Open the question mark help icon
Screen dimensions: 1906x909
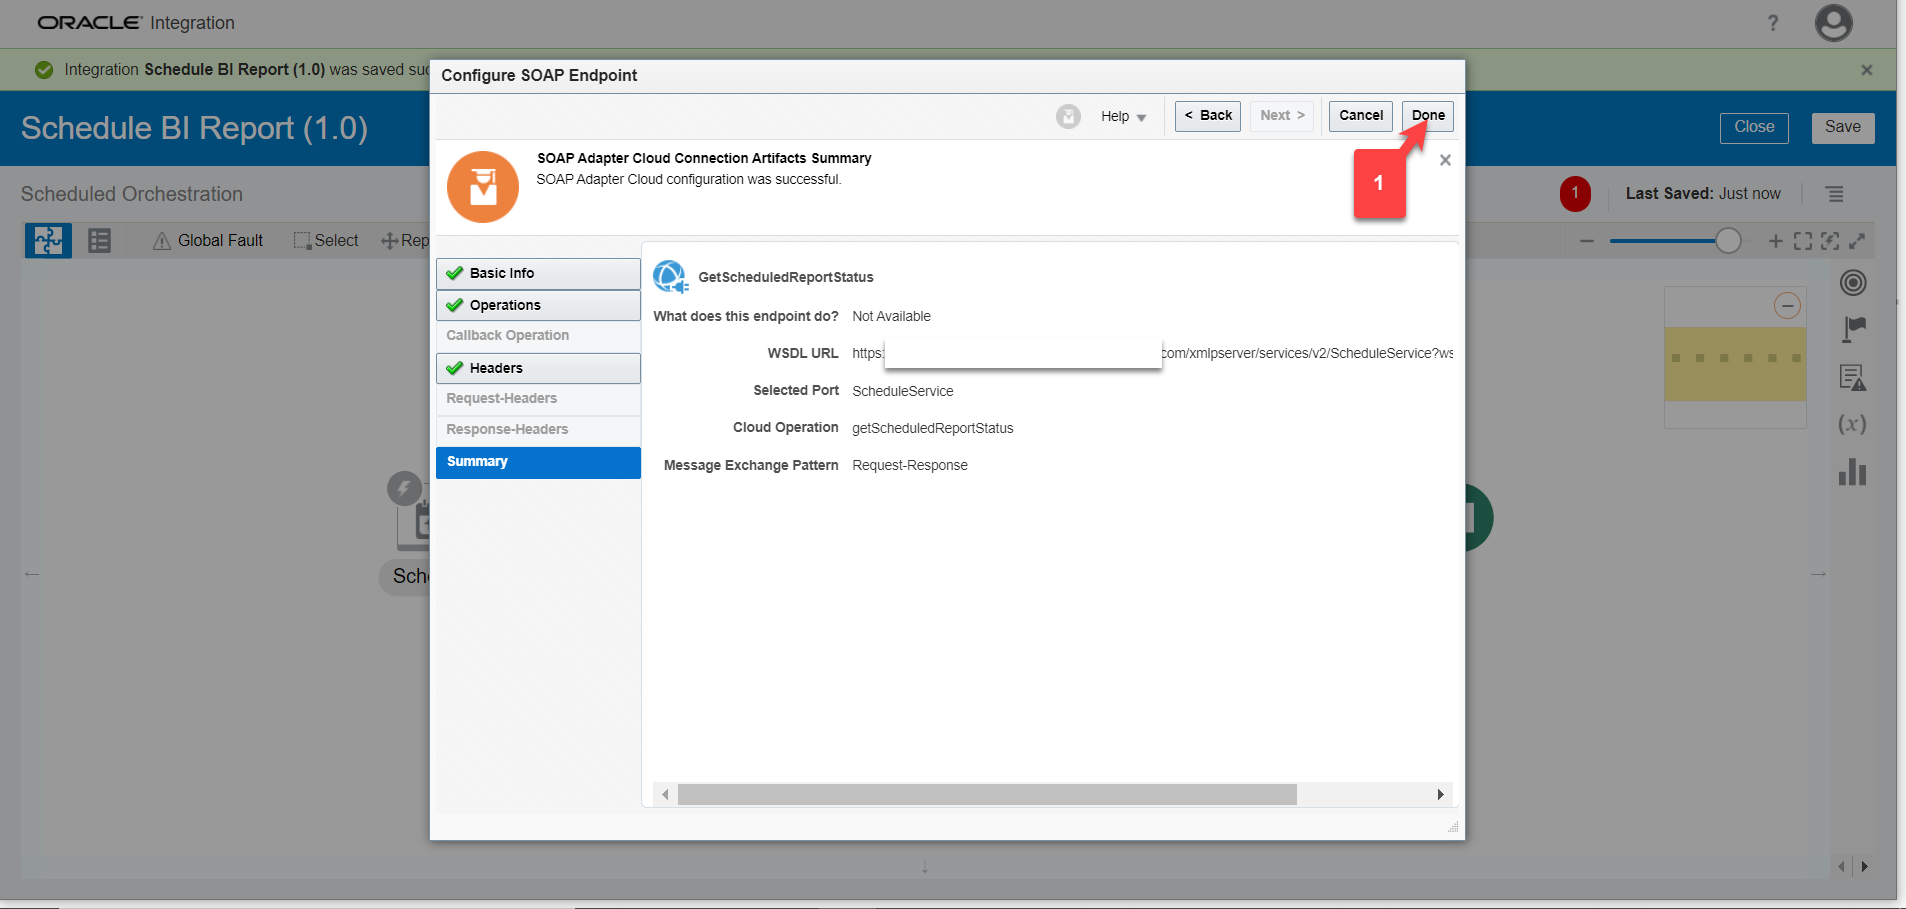tap(1773, 23)
